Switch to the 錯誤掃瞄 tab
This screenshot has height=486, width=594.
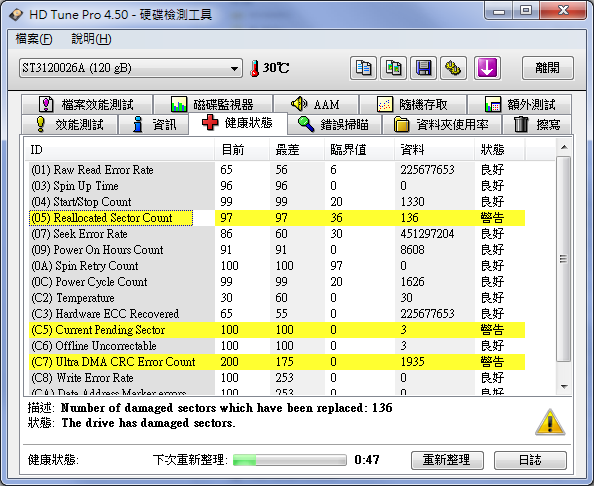(x=334, y=124)
